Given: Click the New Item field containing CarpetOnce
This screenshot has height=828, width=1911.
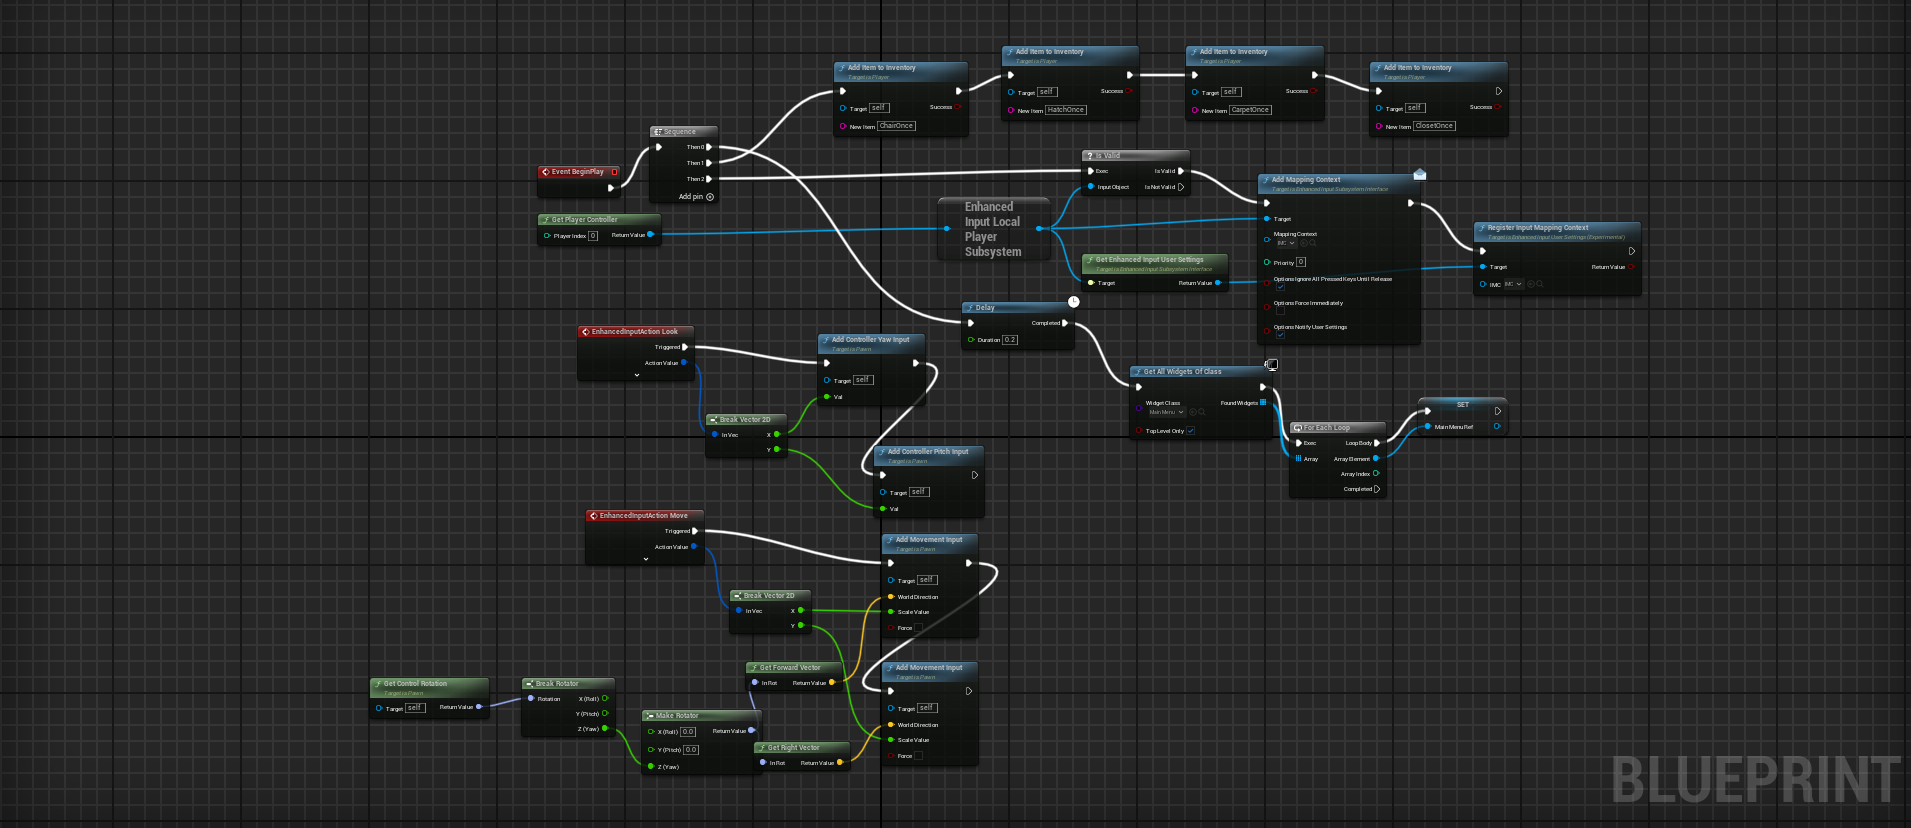Looking at the screenshot, I should click(1250, 110).
